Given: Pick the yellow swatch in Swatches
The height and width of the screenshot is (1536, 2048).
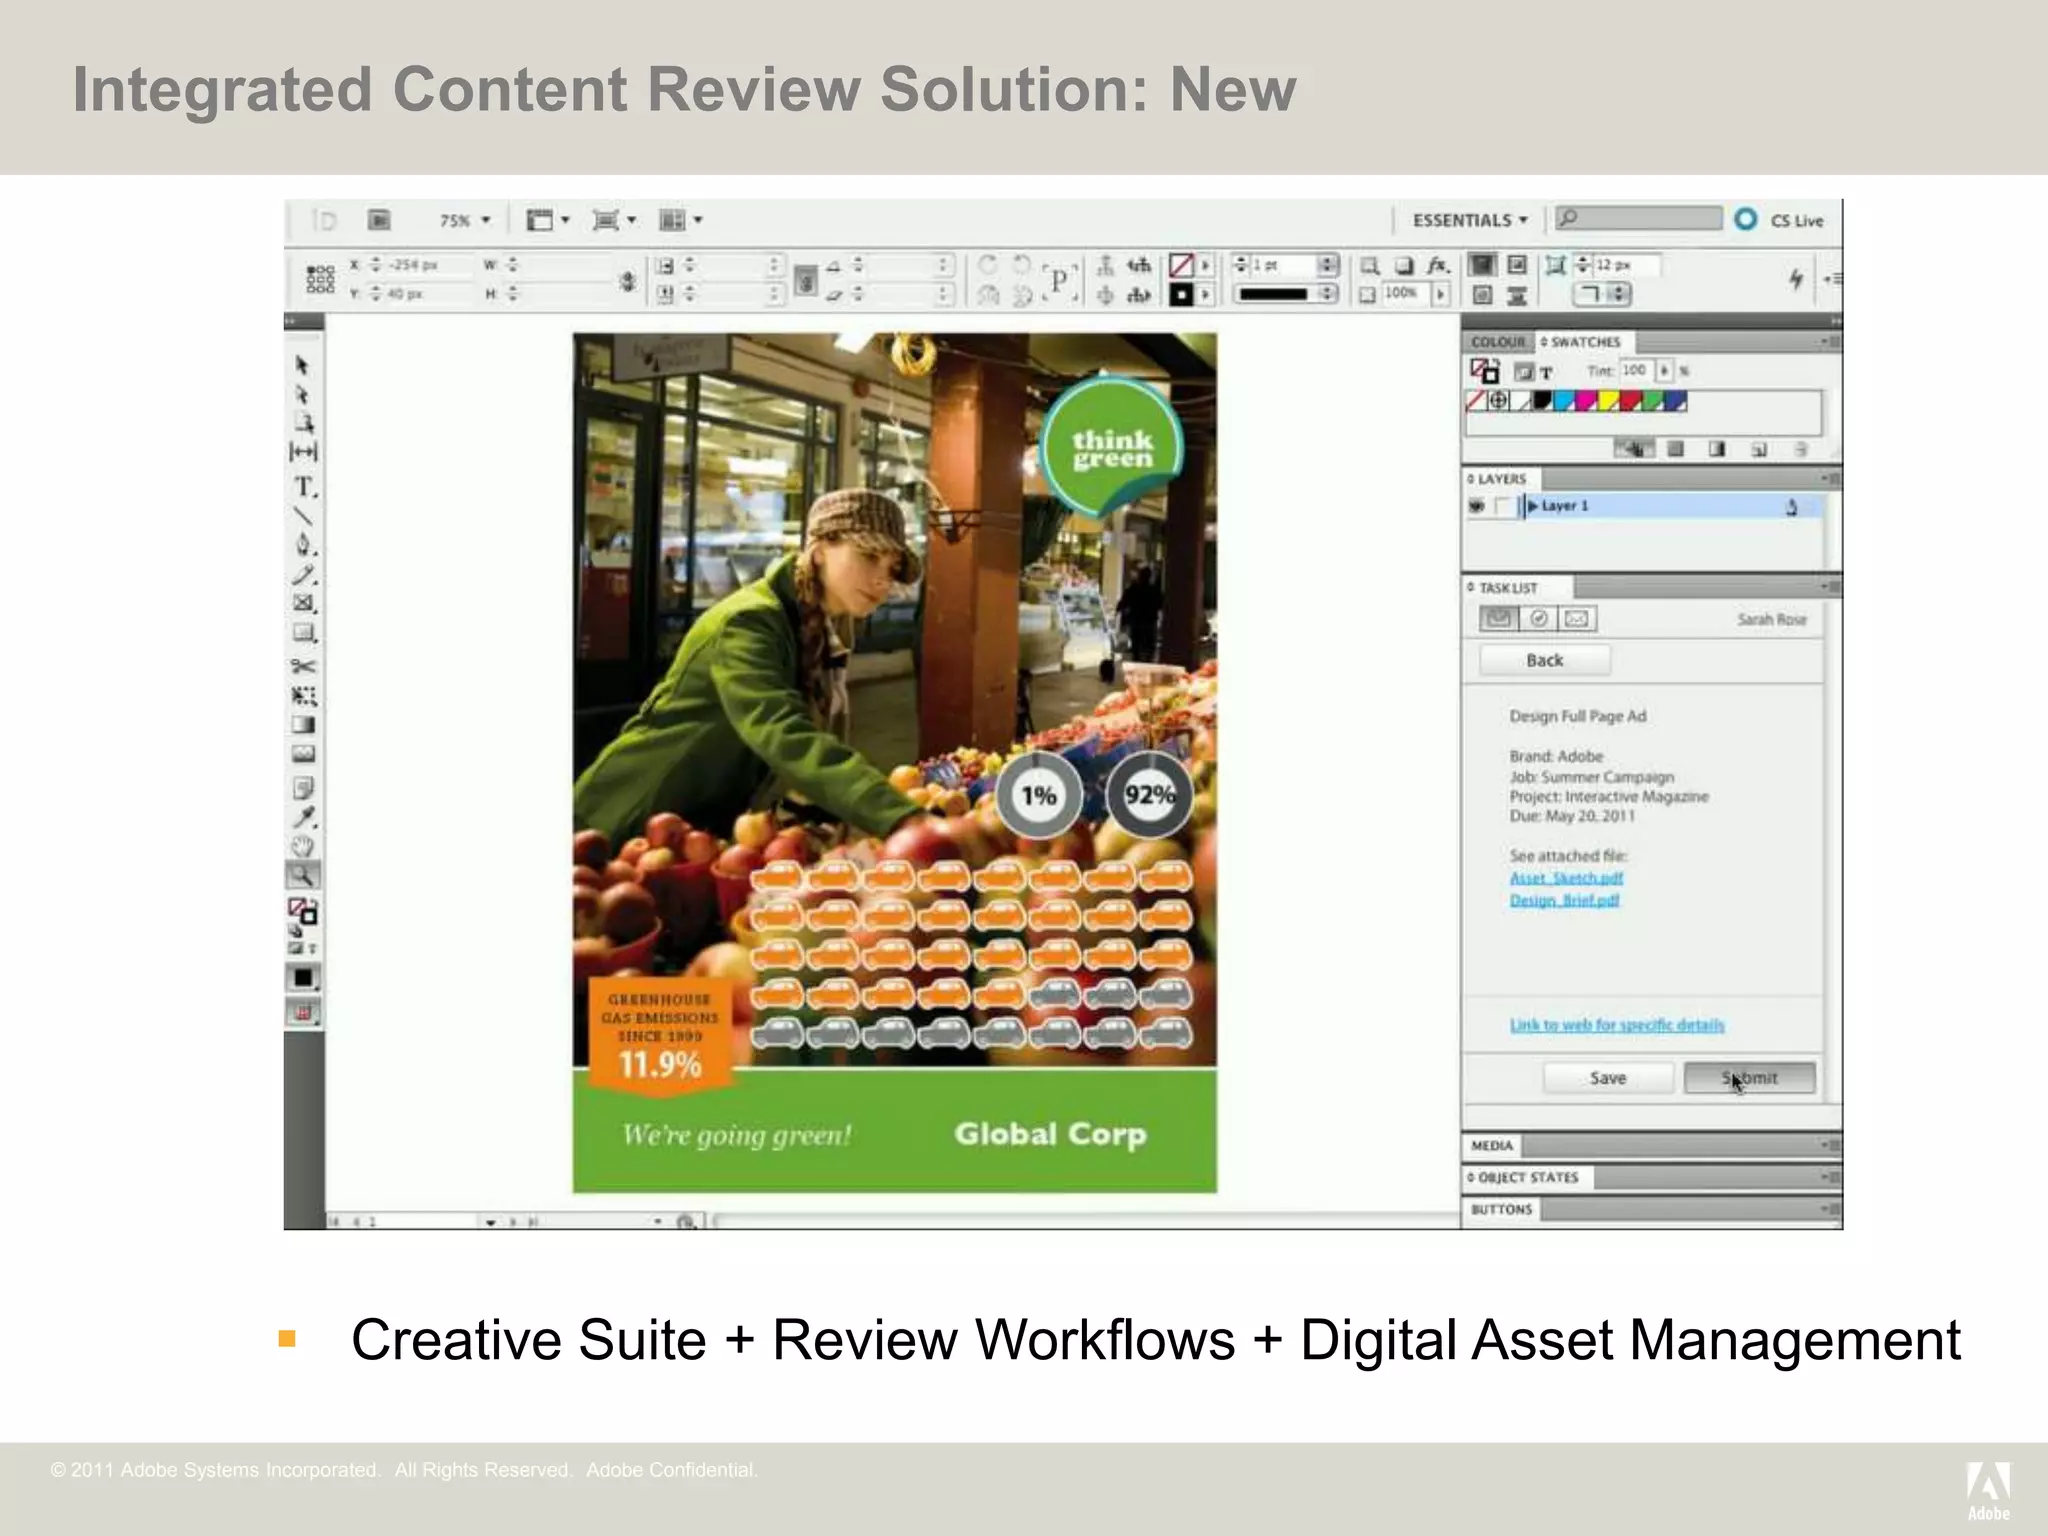Looking at the screenshot, I should pyautogui.click(x=1608, y=401).
